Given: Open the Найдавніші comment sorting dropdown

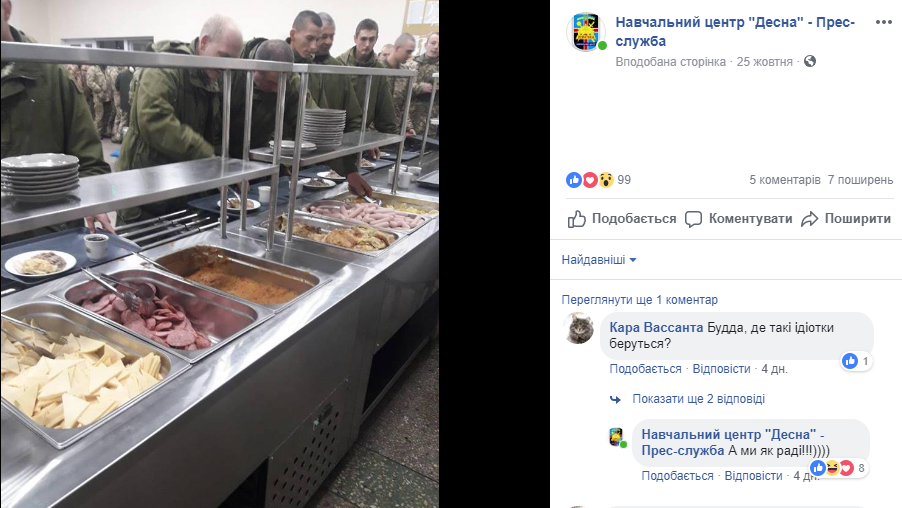Looking at the screenshot, I should [x=599, y=260].
